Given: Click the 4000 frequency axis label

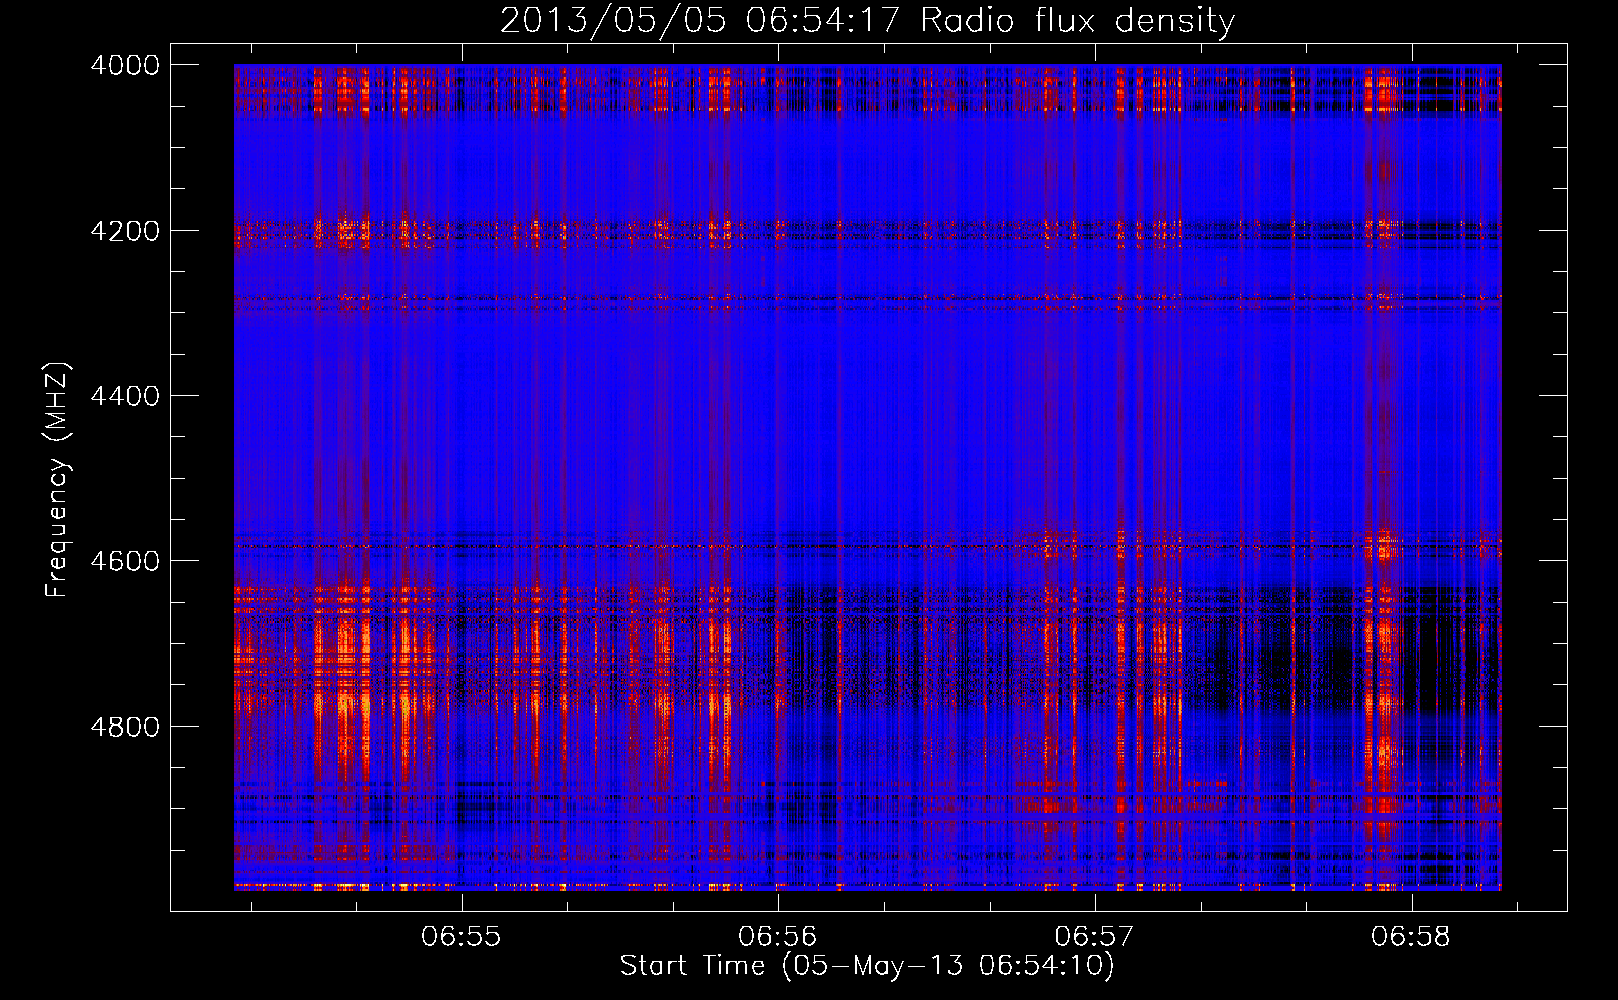Looking at the screenshot, I should click(125, 65).
